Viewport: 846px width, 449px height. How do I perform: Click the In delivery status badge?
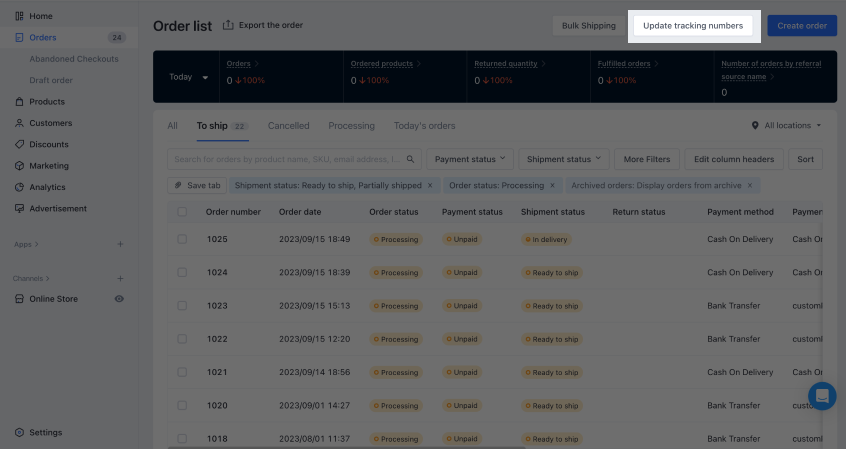pos(546,239)
